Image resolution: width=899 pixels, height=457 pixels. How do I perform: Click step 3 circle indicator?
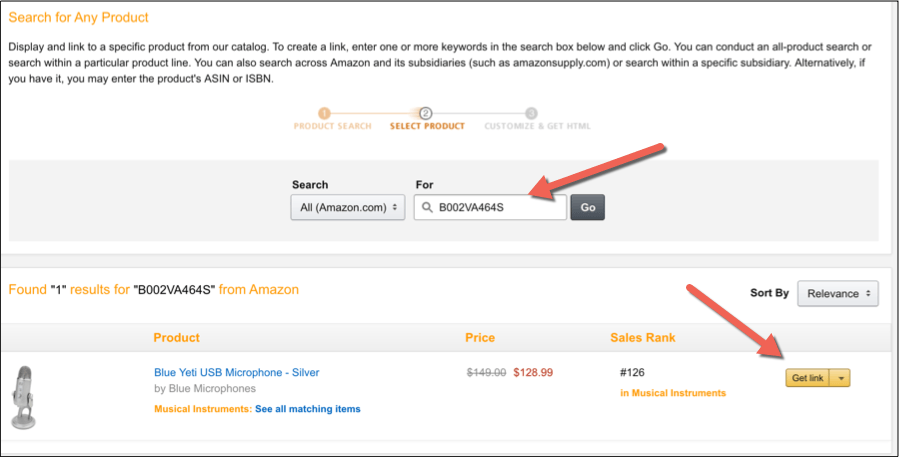pos(531,113)
